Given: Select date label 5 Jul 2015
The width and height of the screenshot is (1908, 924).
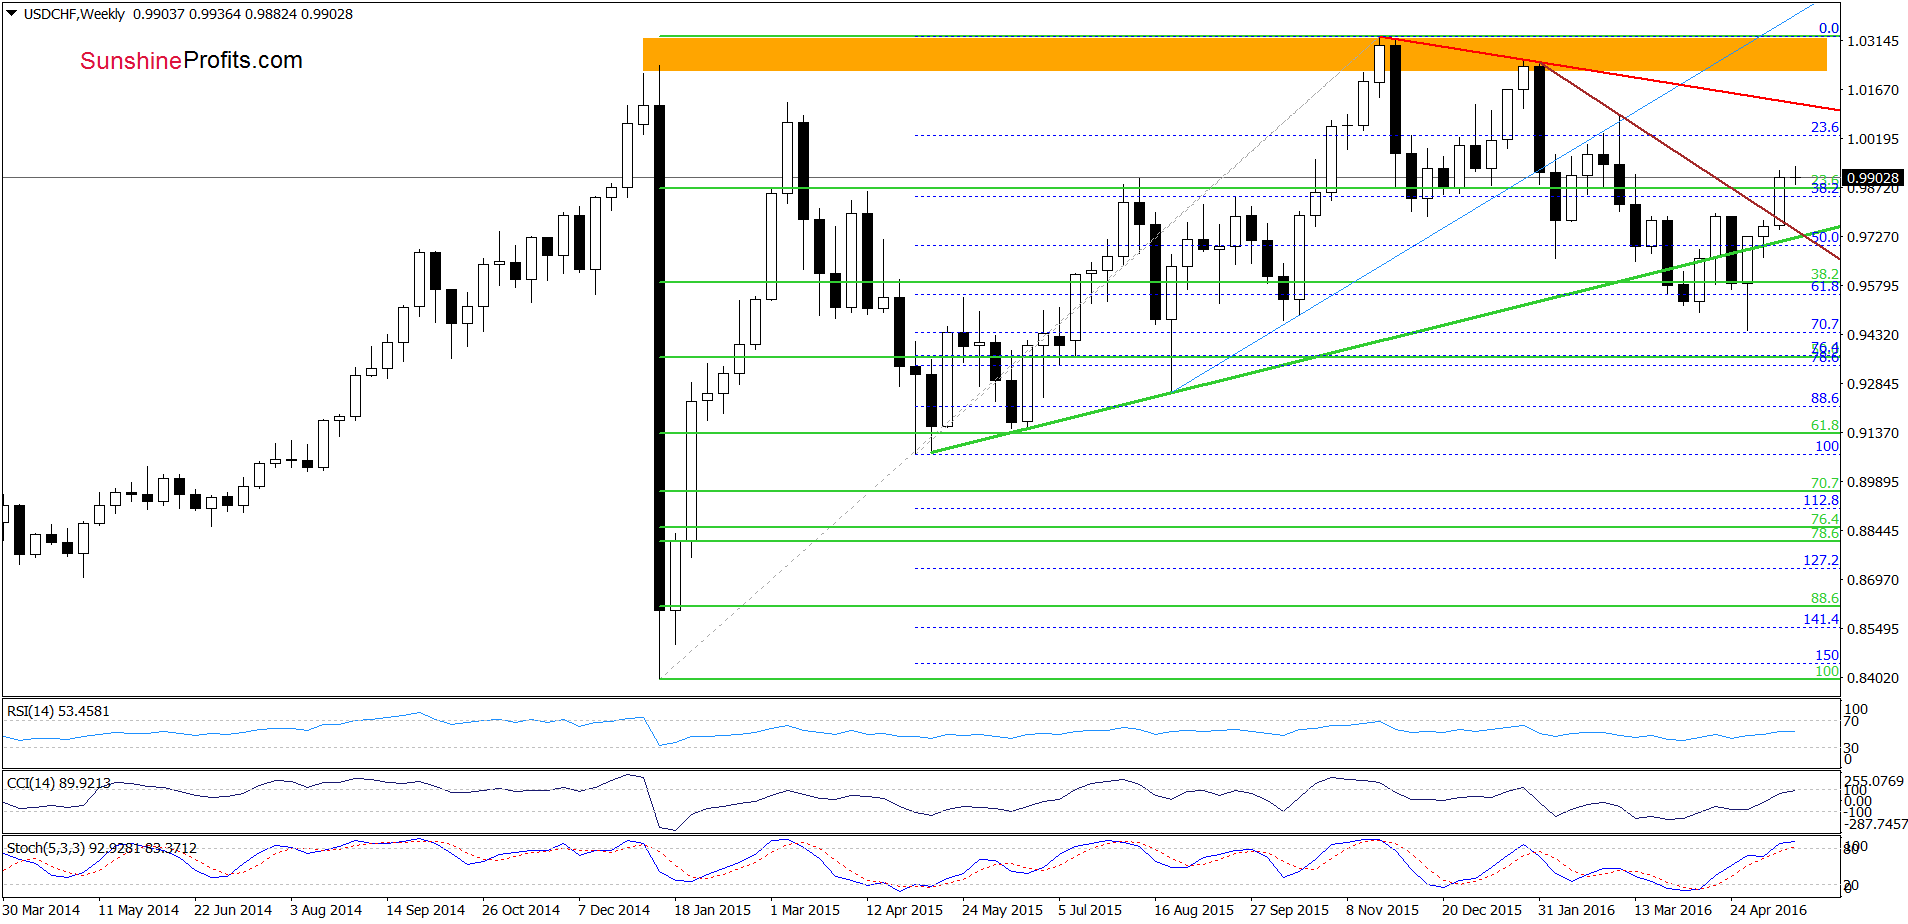Looking at the screenshot, I should coord(1090,910).
